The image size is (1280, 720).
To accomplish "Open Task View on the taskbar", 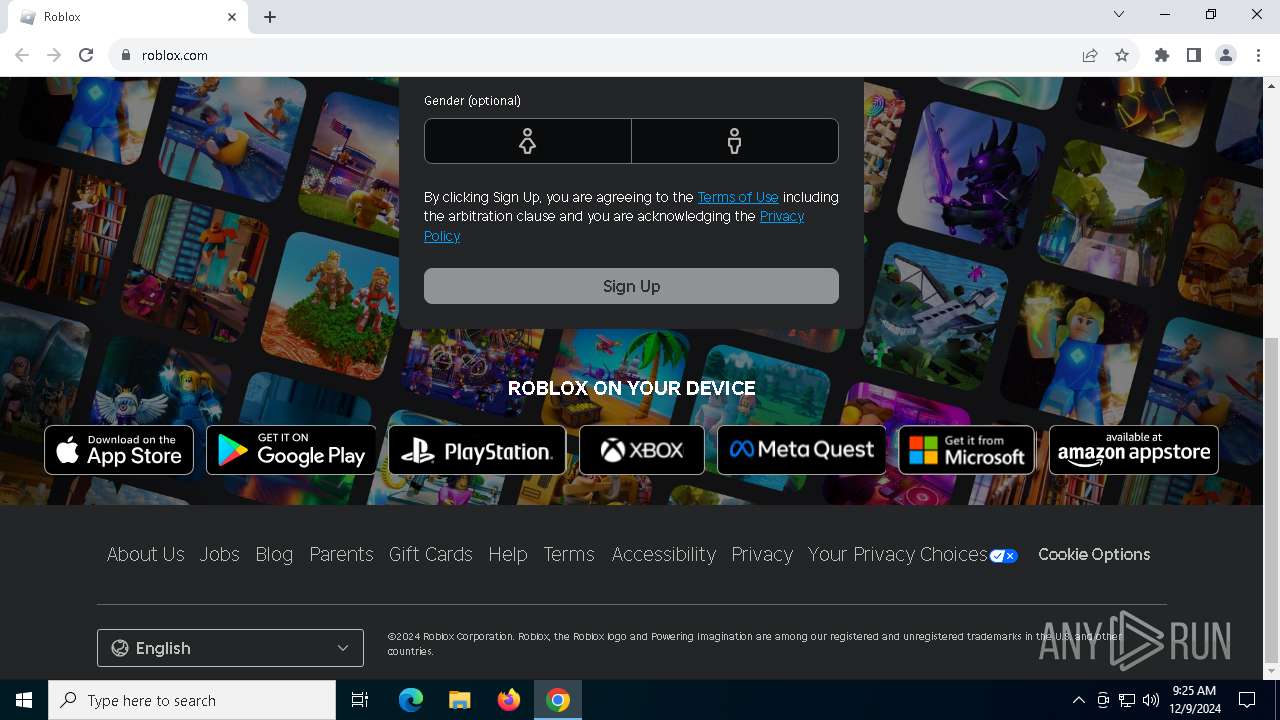I will tap(360, 700).
